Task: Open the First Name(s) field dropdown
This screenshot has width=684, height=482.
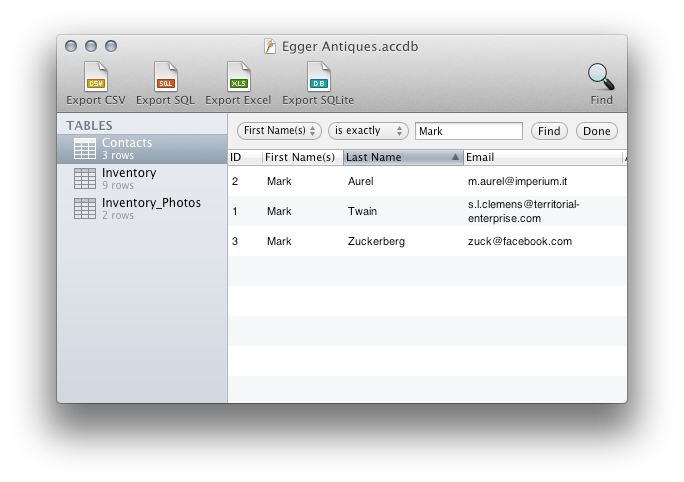Action: pyautogui.click(x=279, y=131)
